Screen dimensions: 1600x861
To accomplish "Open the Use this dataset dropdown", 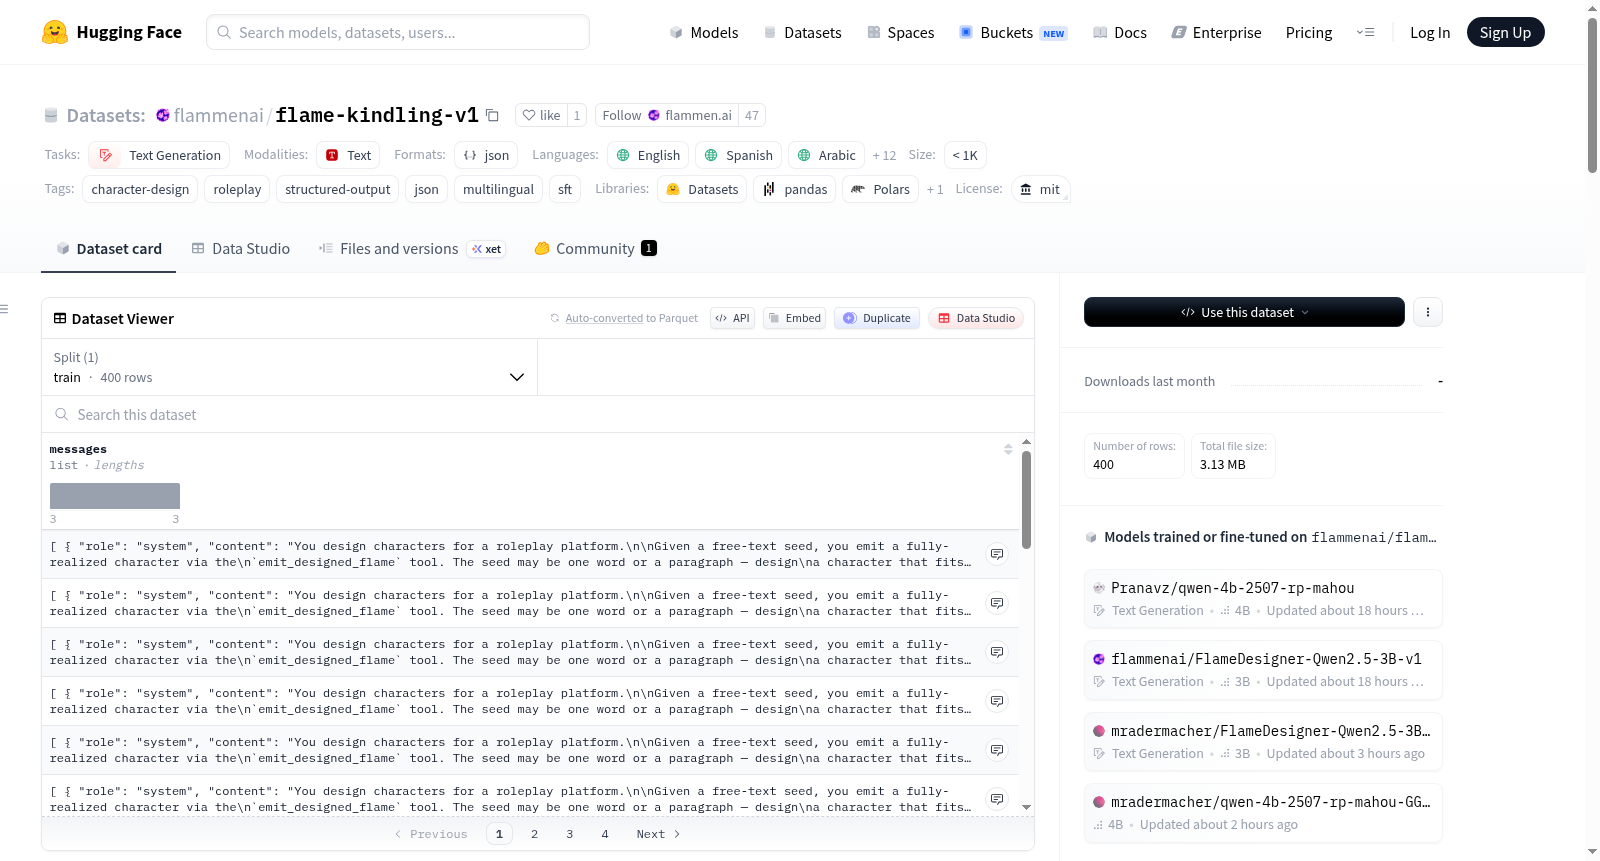I will pyautogui.click(x=1244, y=312).
